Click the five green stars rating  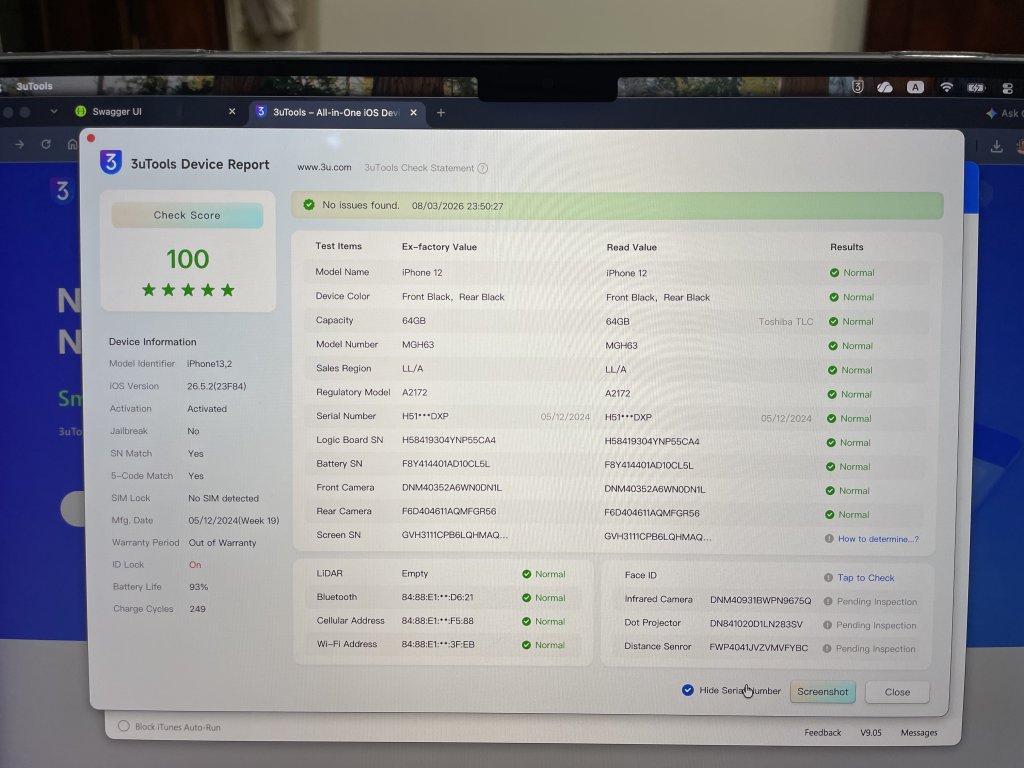click(x=188, y=290)
